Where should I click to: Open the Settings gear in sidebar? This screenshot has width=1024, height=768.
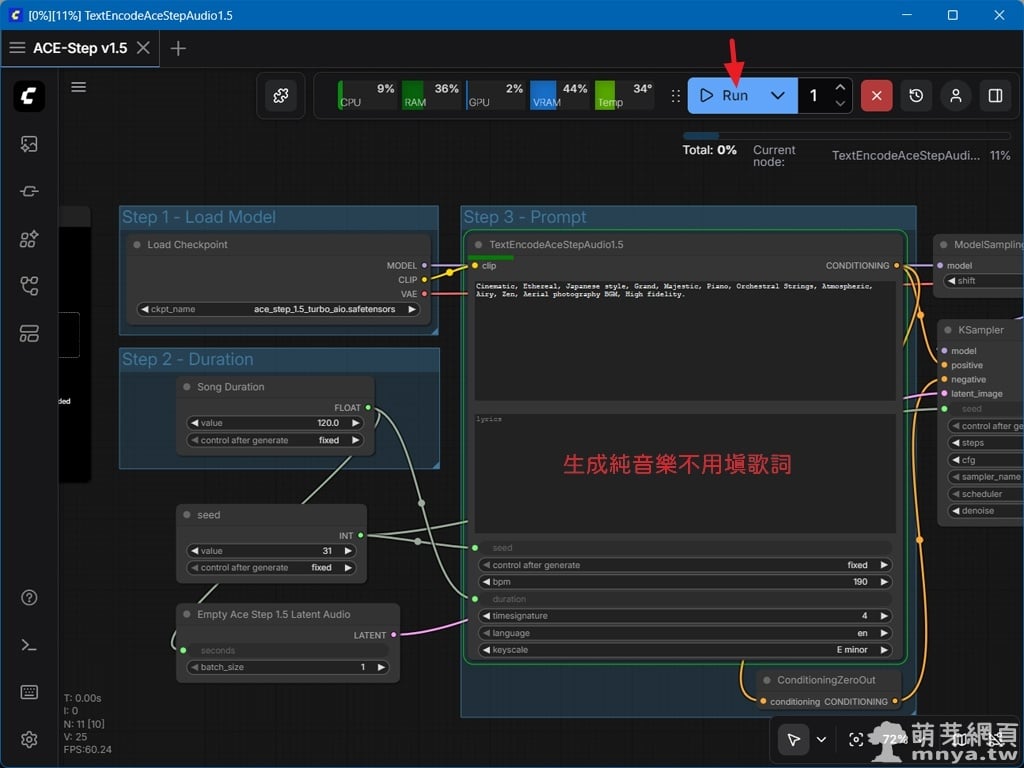tap(29, 740)
